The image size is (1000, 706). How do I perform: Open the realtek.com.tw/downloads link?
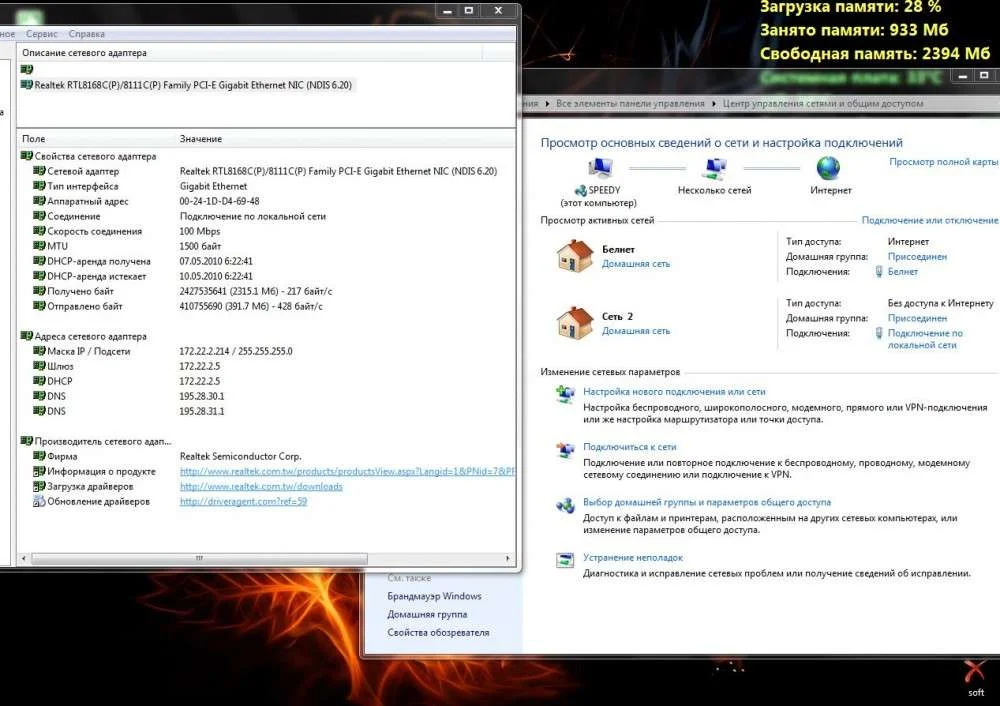261,487
